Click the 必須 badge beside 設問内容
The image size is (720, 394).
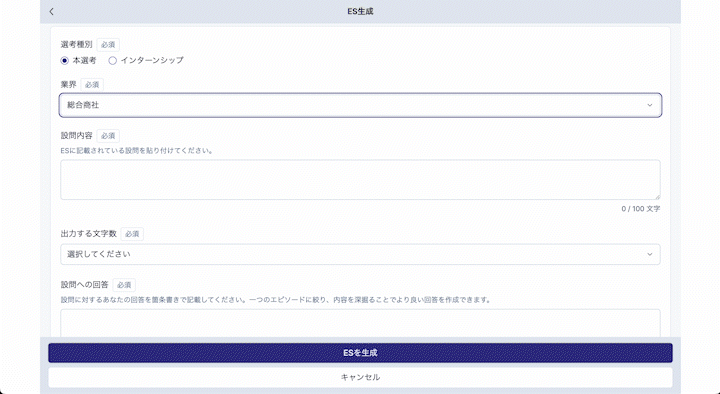108,136
